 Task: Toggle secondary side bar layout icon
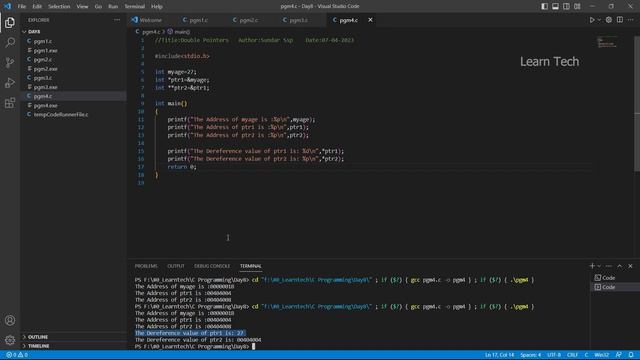566,6
